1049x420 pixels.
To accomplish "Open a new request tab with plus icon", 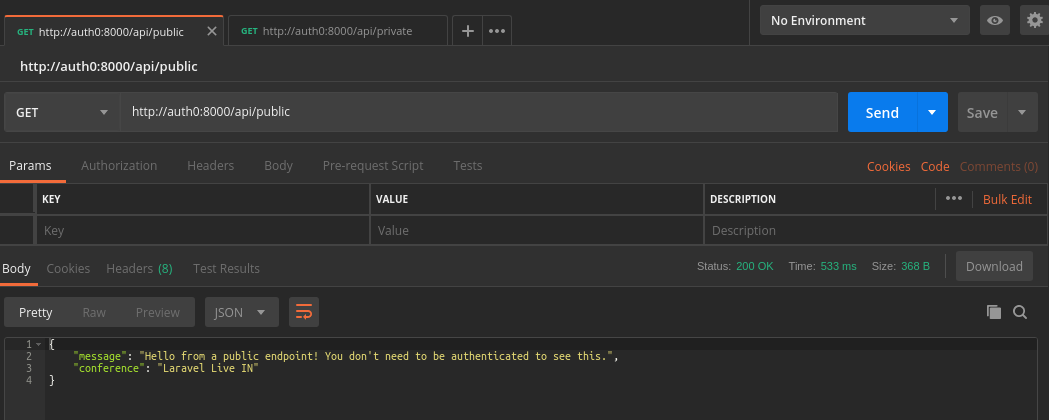I will pos(468,31).
